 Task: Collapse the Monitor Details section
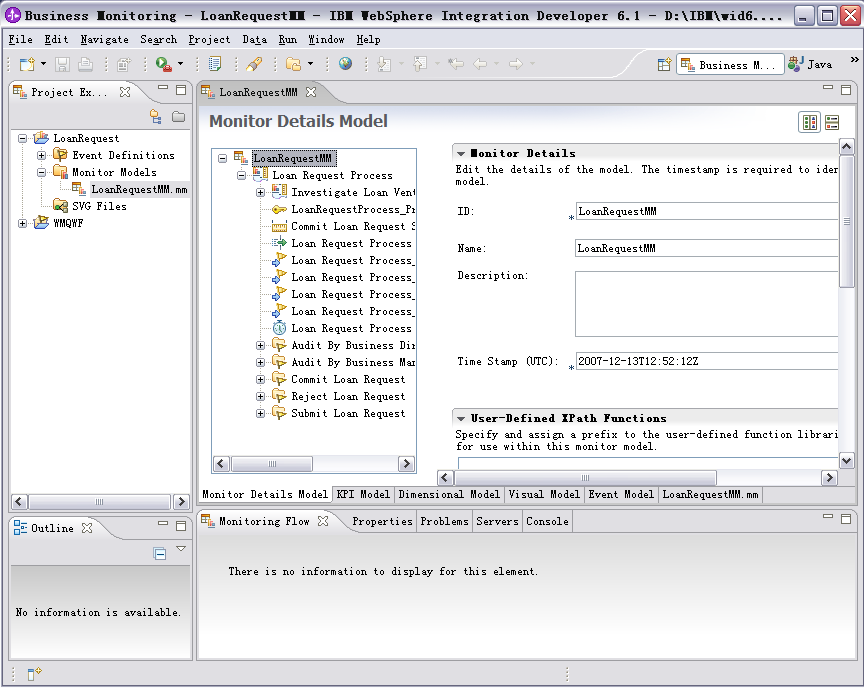[x=461, y=154]
